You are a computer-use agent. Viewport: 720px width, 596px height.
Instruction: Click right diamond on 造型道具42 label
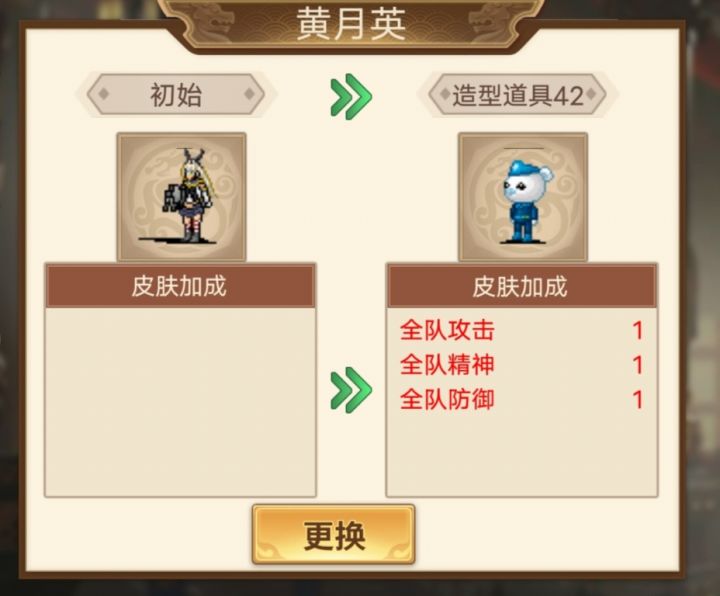coord(591,94)
